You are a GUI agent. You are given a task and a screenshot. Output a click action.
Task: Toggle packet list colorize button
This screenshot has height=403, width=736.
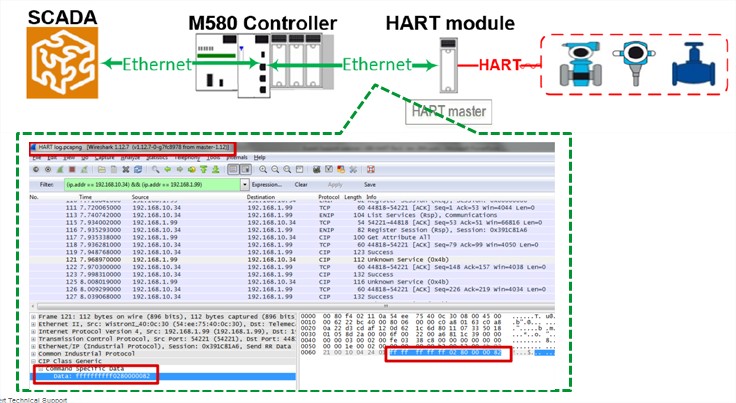point(233,169)
